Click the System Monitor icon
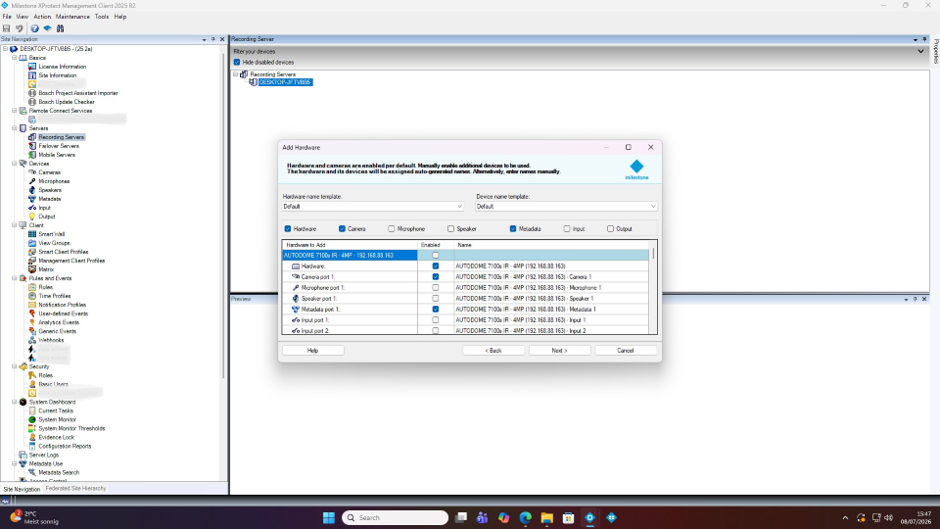 click(x=32, y=419)
